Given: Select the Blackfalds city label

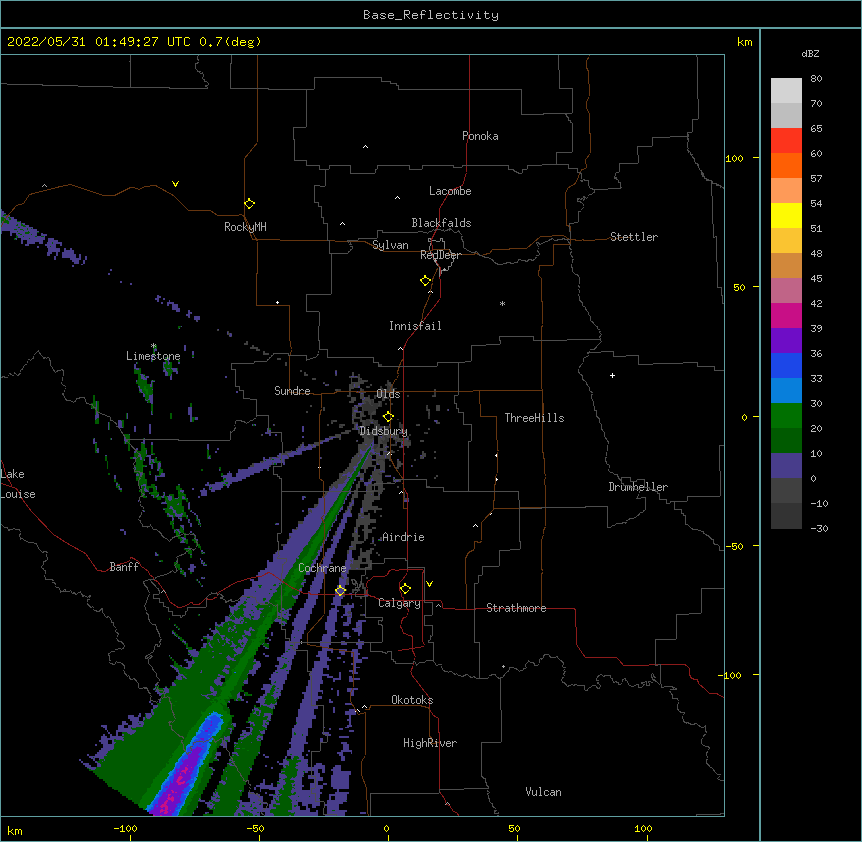Looking at the screenshot, I should click(x=441, y=223).
